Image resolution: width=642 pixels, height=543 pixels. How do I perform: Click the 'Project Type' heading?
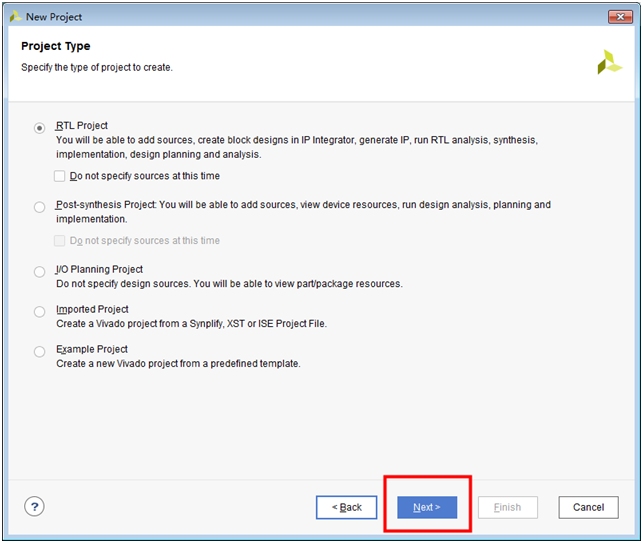[56, 46]
